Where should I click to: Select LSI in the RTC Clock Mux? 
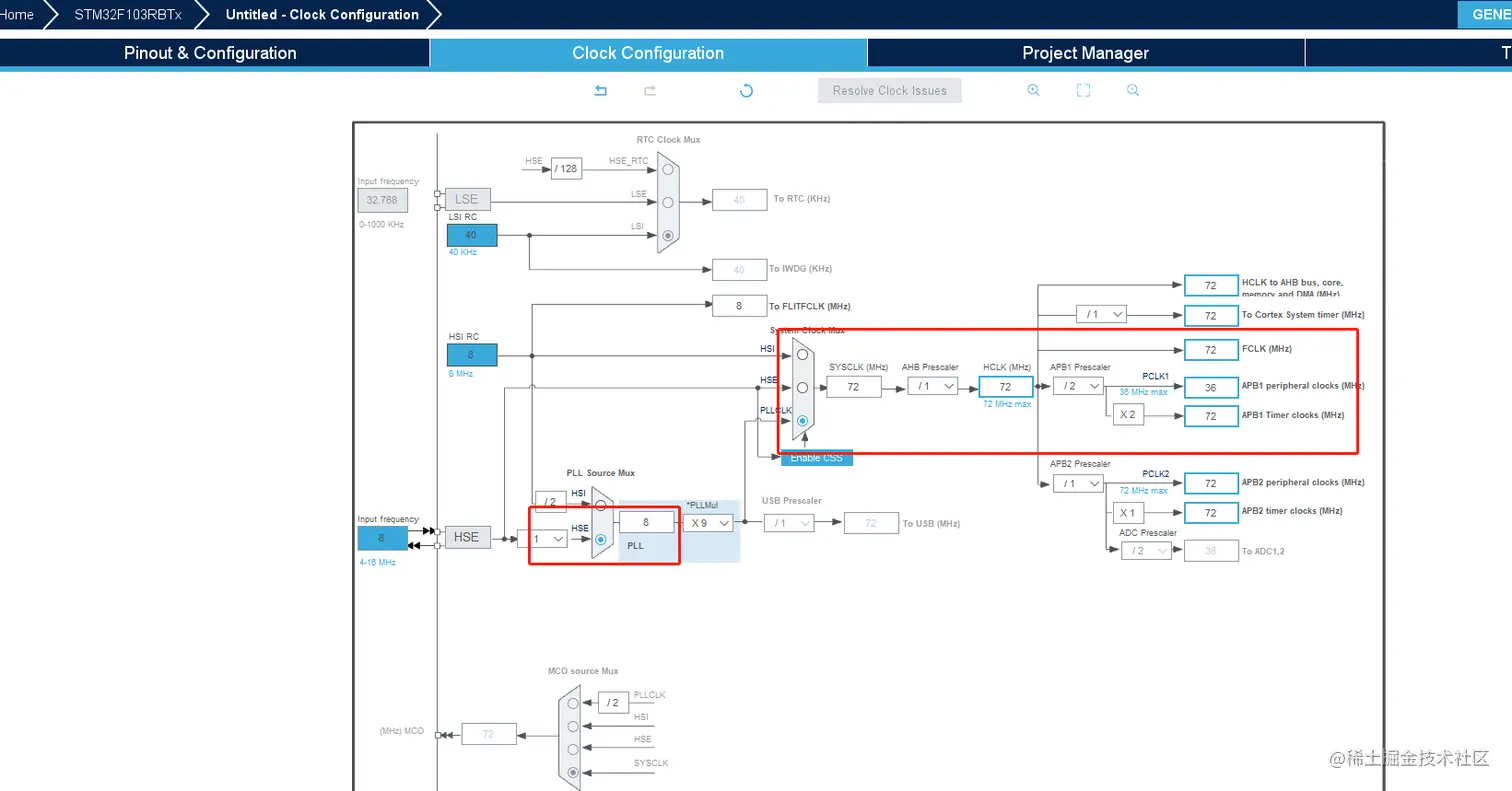tap(668, 235)
